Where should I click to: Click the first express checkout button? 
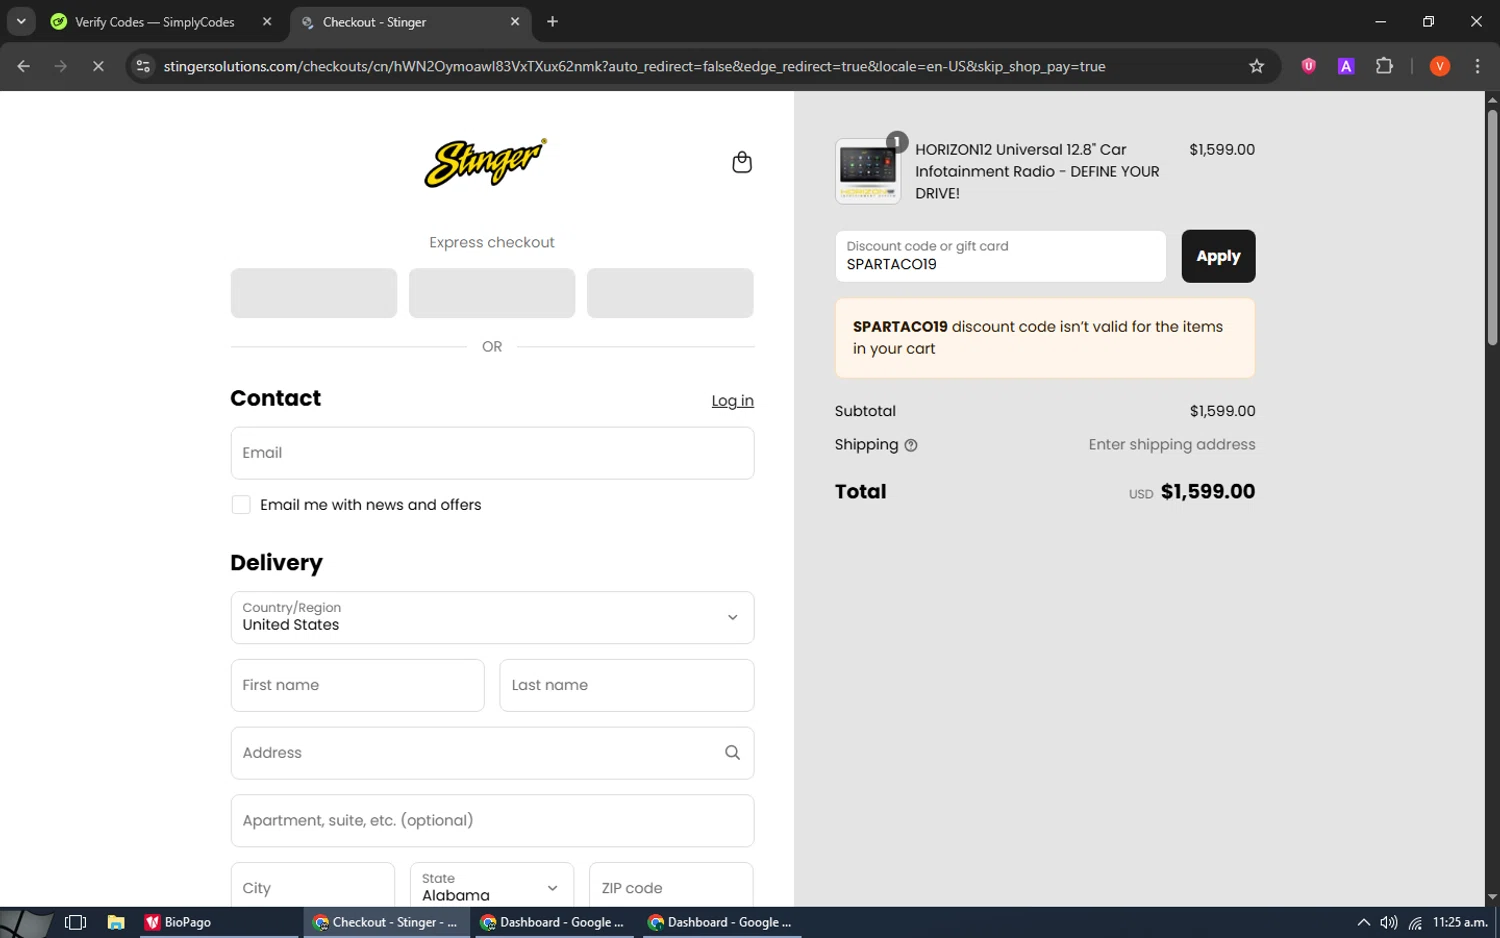[x=314, y=293]
